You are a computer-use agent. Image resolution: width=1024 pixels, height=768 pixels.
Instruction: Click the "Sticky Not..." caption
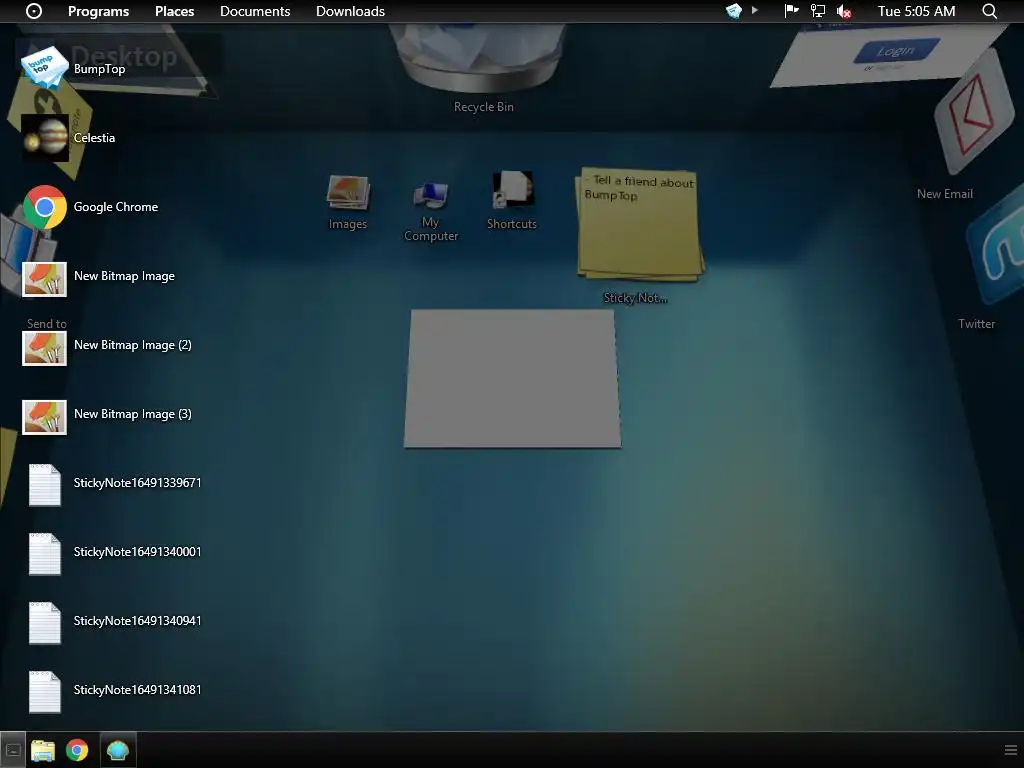click(x=635, y=298)
